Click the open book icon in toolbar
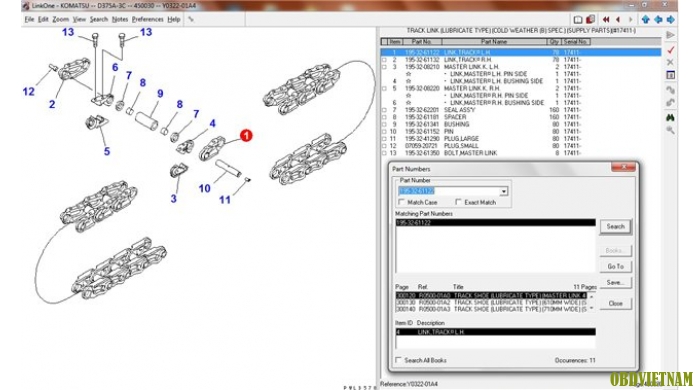Screen dimensions: 700x390 578,20
